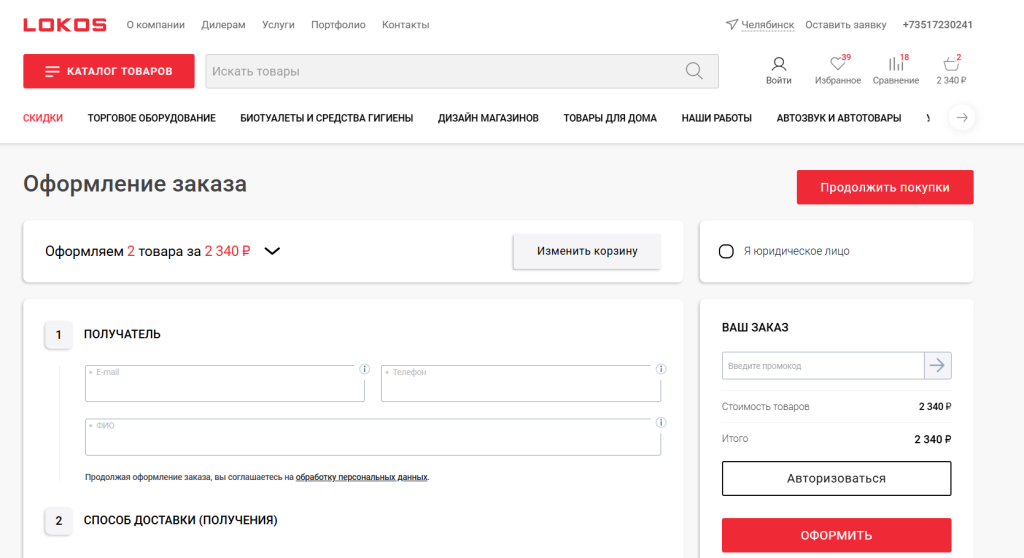Expand the order items chevron
The width and height of the screenshot is (1024, 558).
[x=272, y=251]
